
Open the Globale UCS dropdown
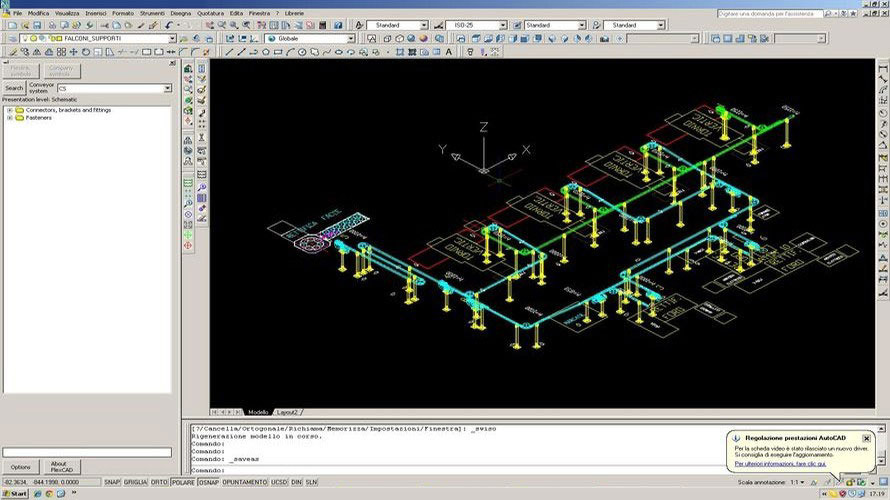coord(351,39)
